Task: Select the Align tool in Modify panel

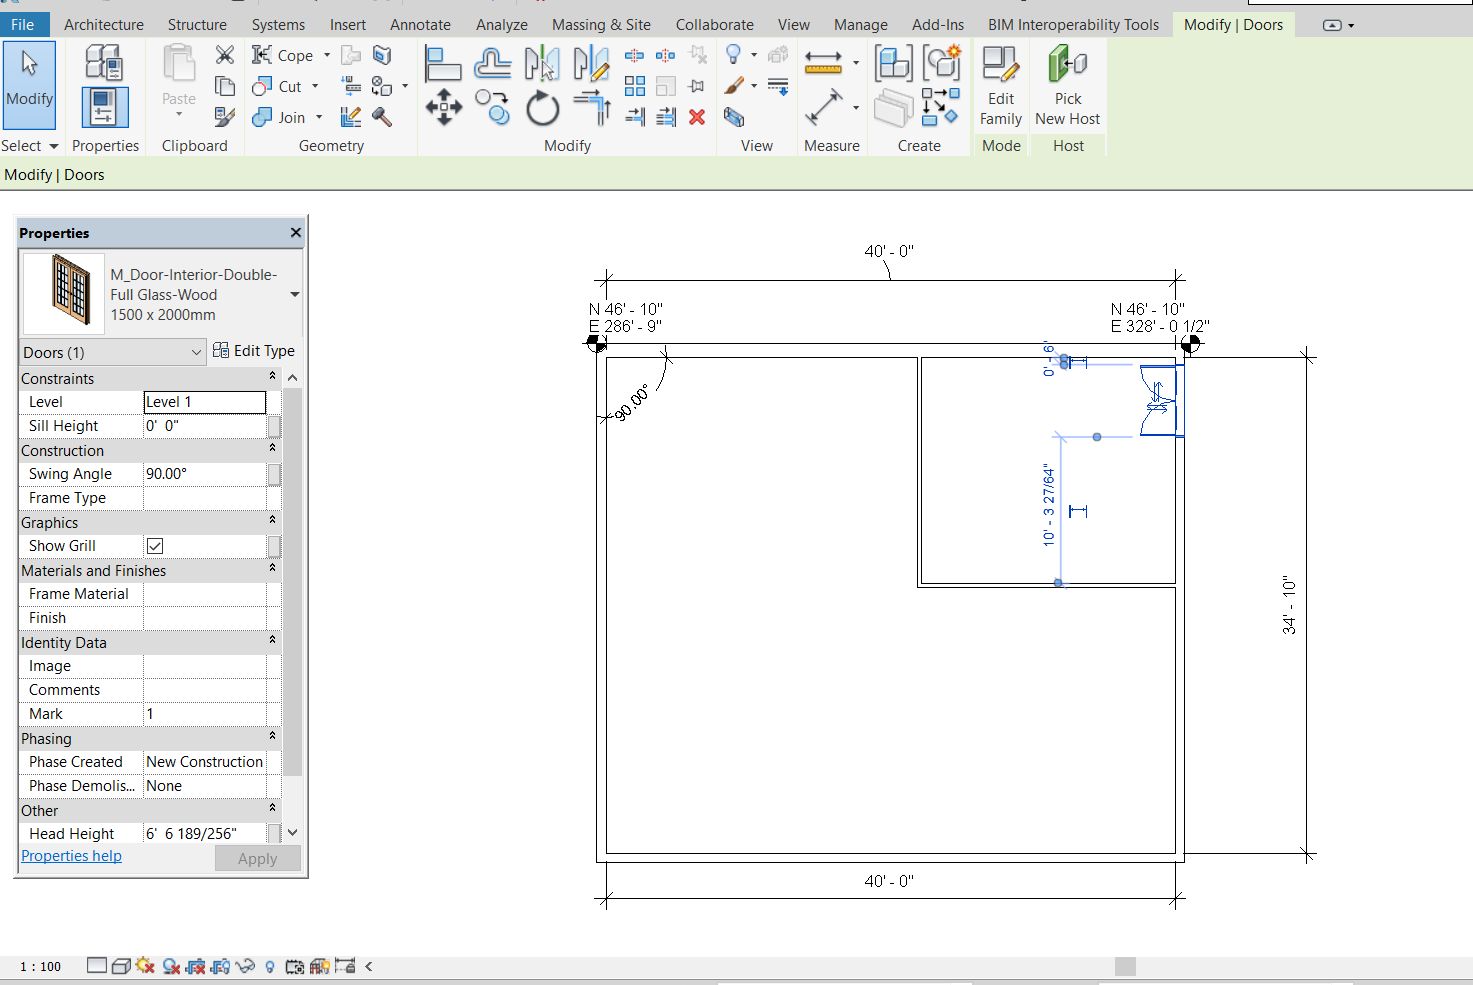Action: [442, 64]
